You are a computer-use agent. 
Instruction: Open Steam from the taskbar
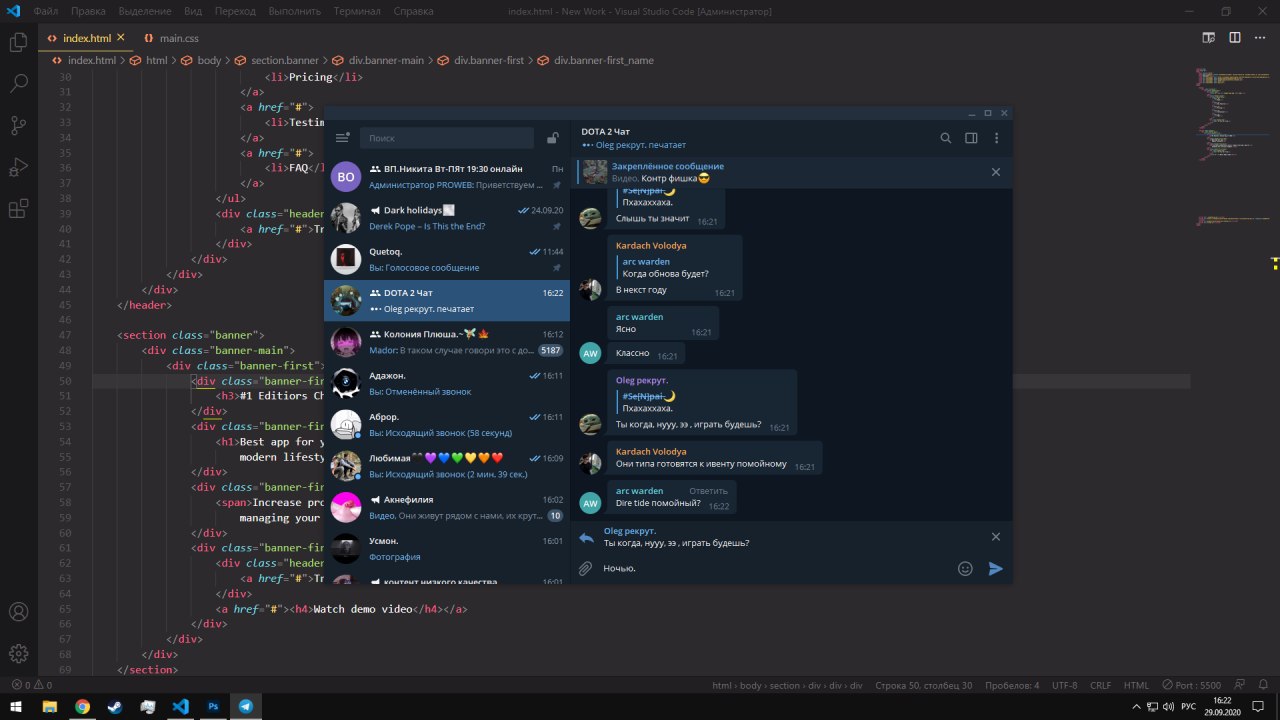point(115,706)
